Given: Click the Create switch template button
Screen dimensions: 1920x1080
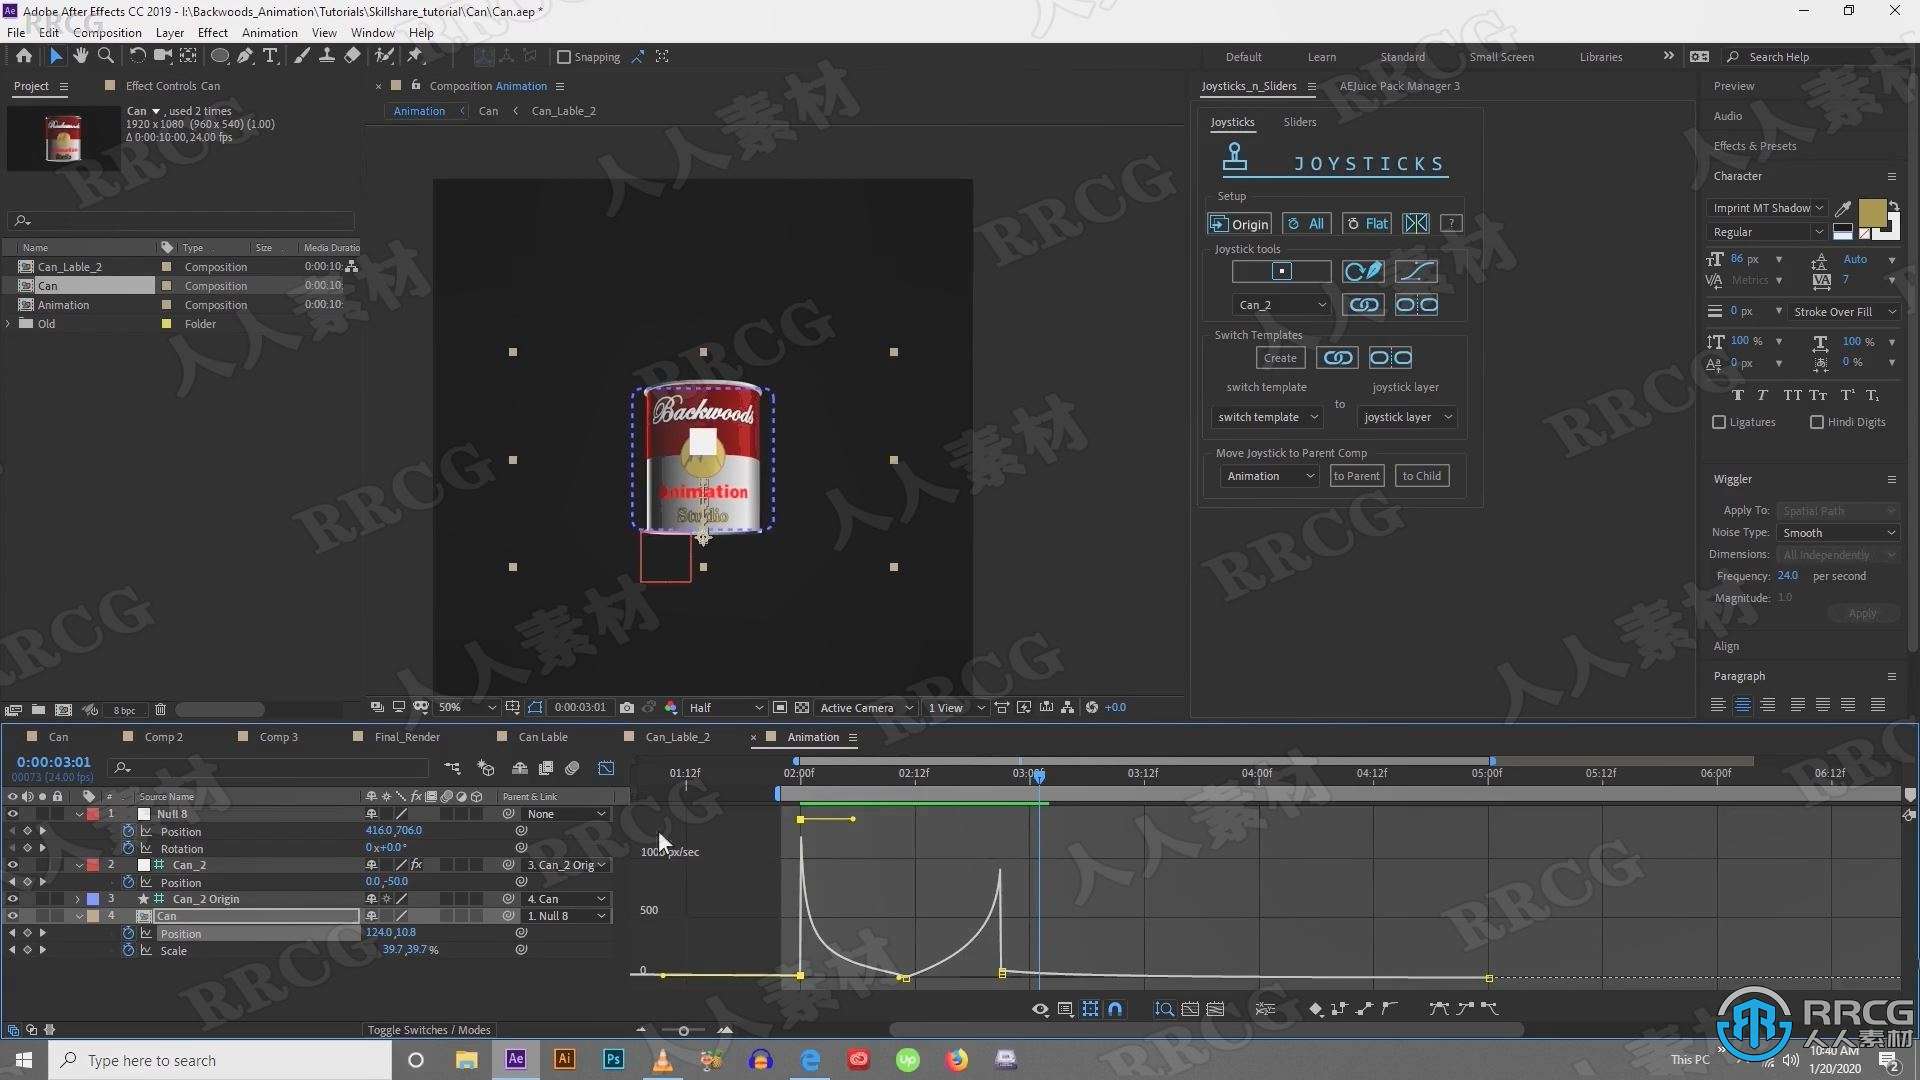Looking at the screenshot, I should point(1279,357).
